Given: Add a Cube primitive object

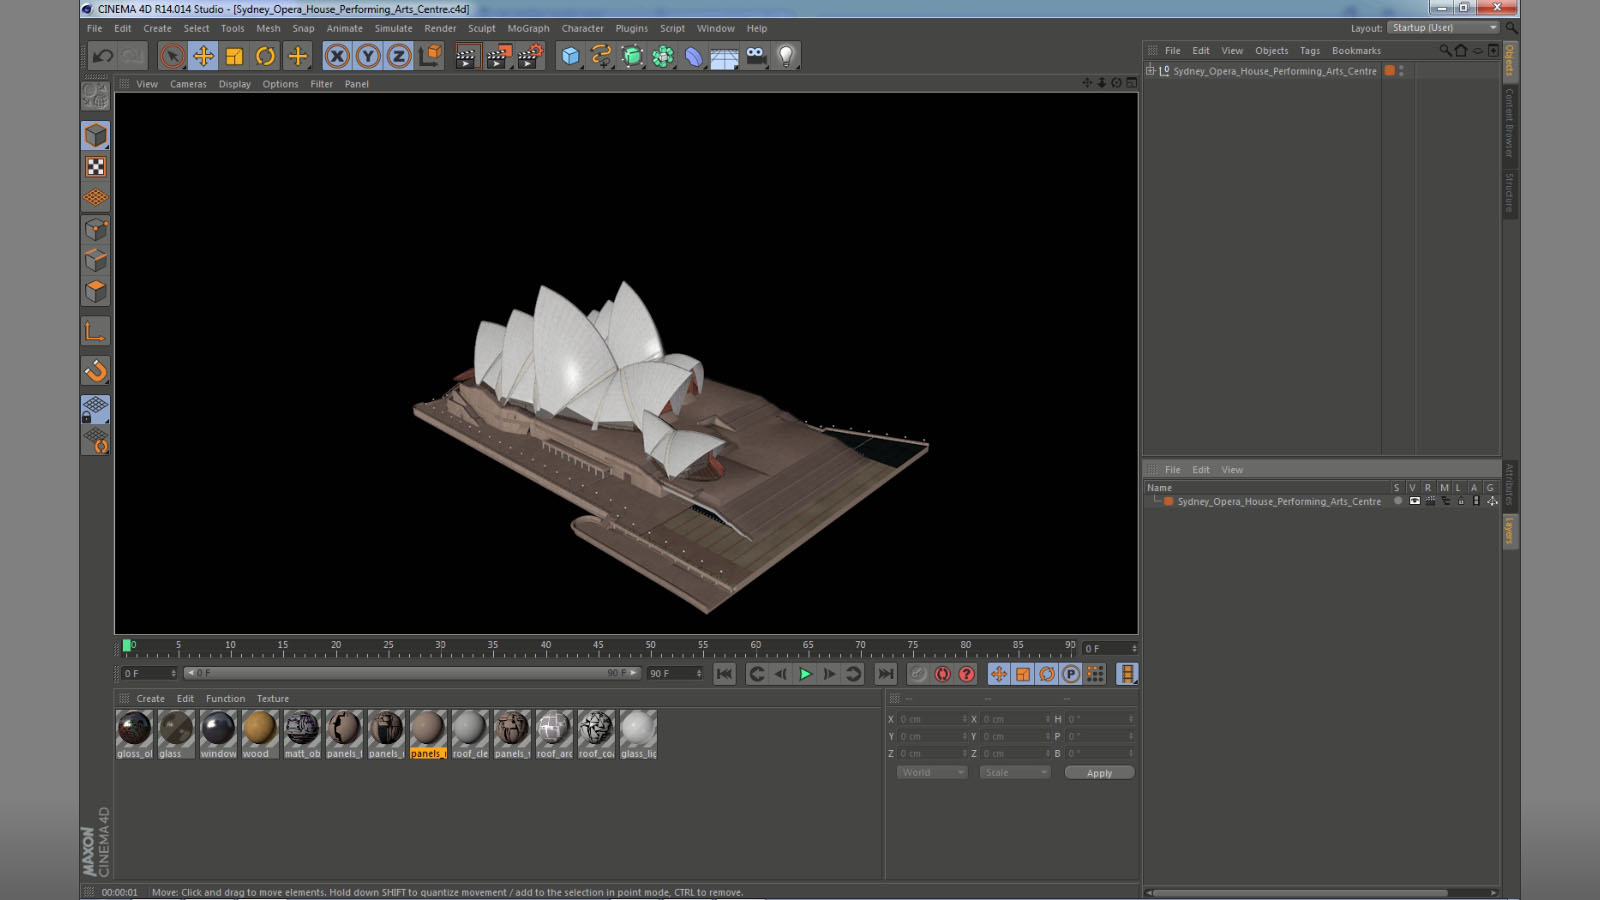Looking at the screenshot, I should click(x=570, y=56).
